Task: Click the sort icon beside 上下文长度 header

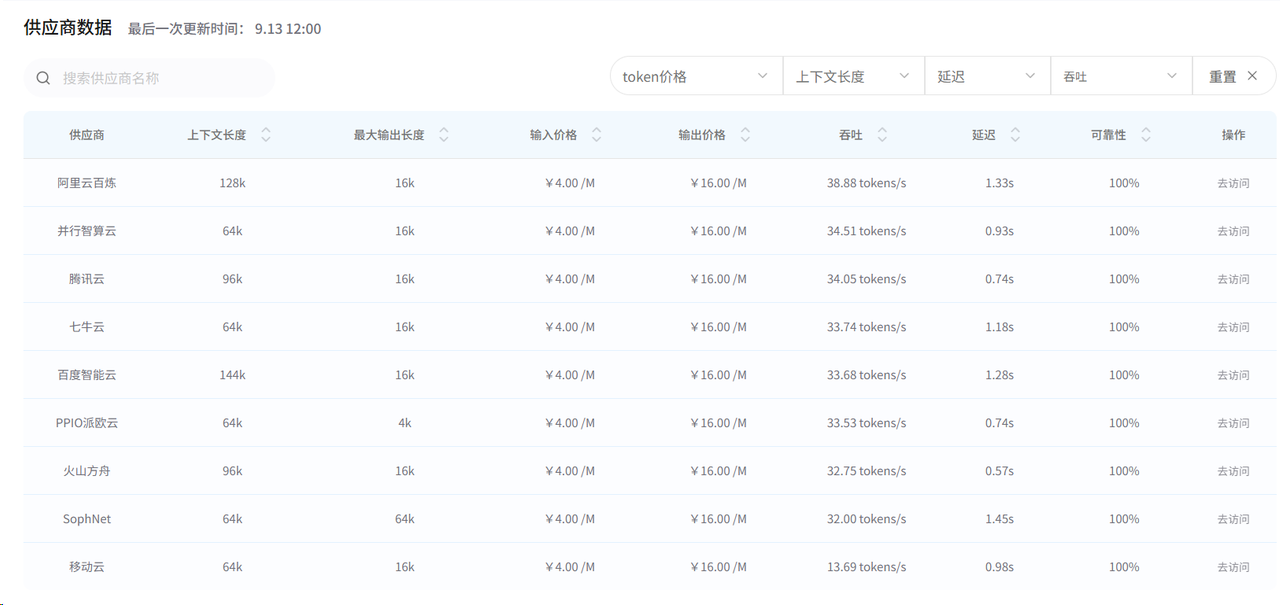Action: point(266,135)
